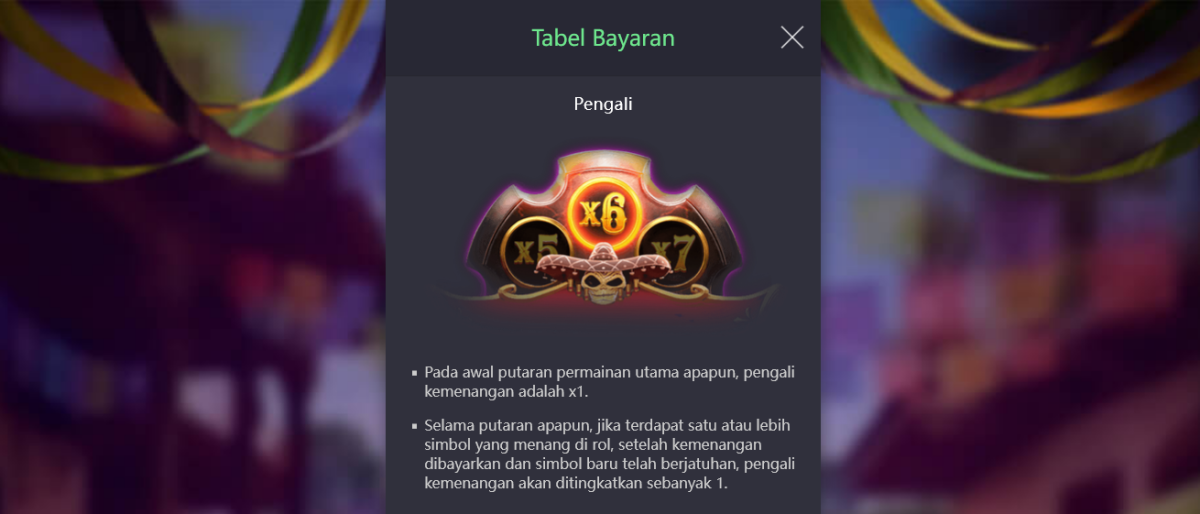Click the skull face under the sombrero

pyautogui.click(x=602, y=288)
